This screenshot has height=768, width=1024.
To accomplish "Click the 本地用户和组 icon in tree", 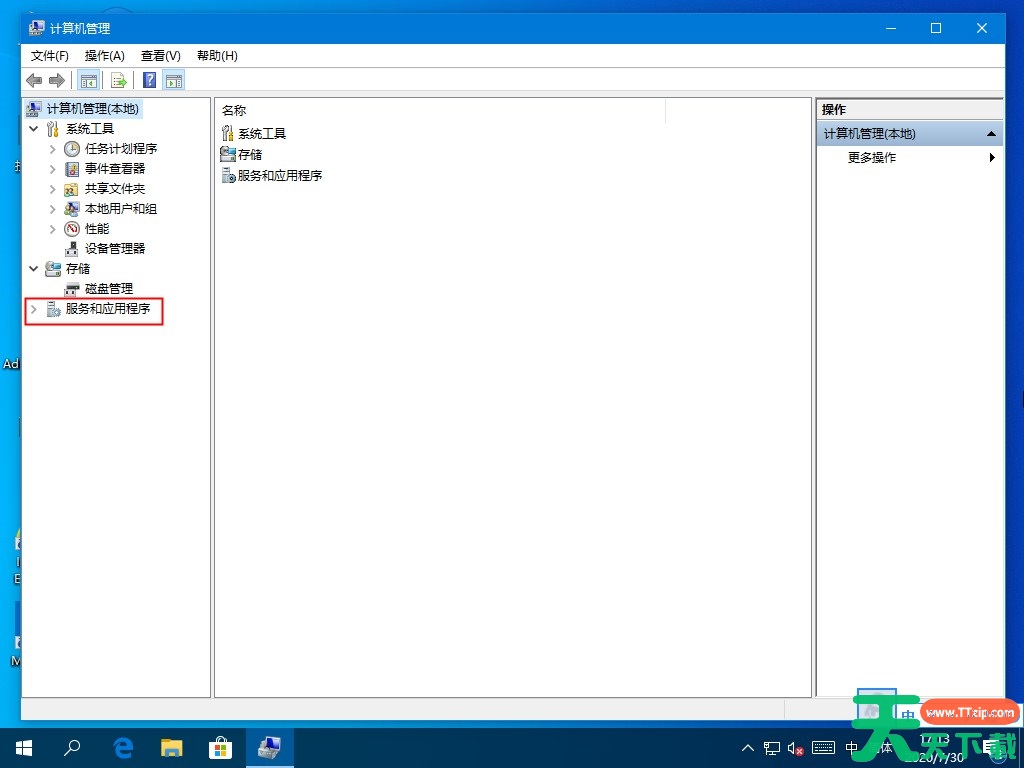I will (x=72, y=209).
